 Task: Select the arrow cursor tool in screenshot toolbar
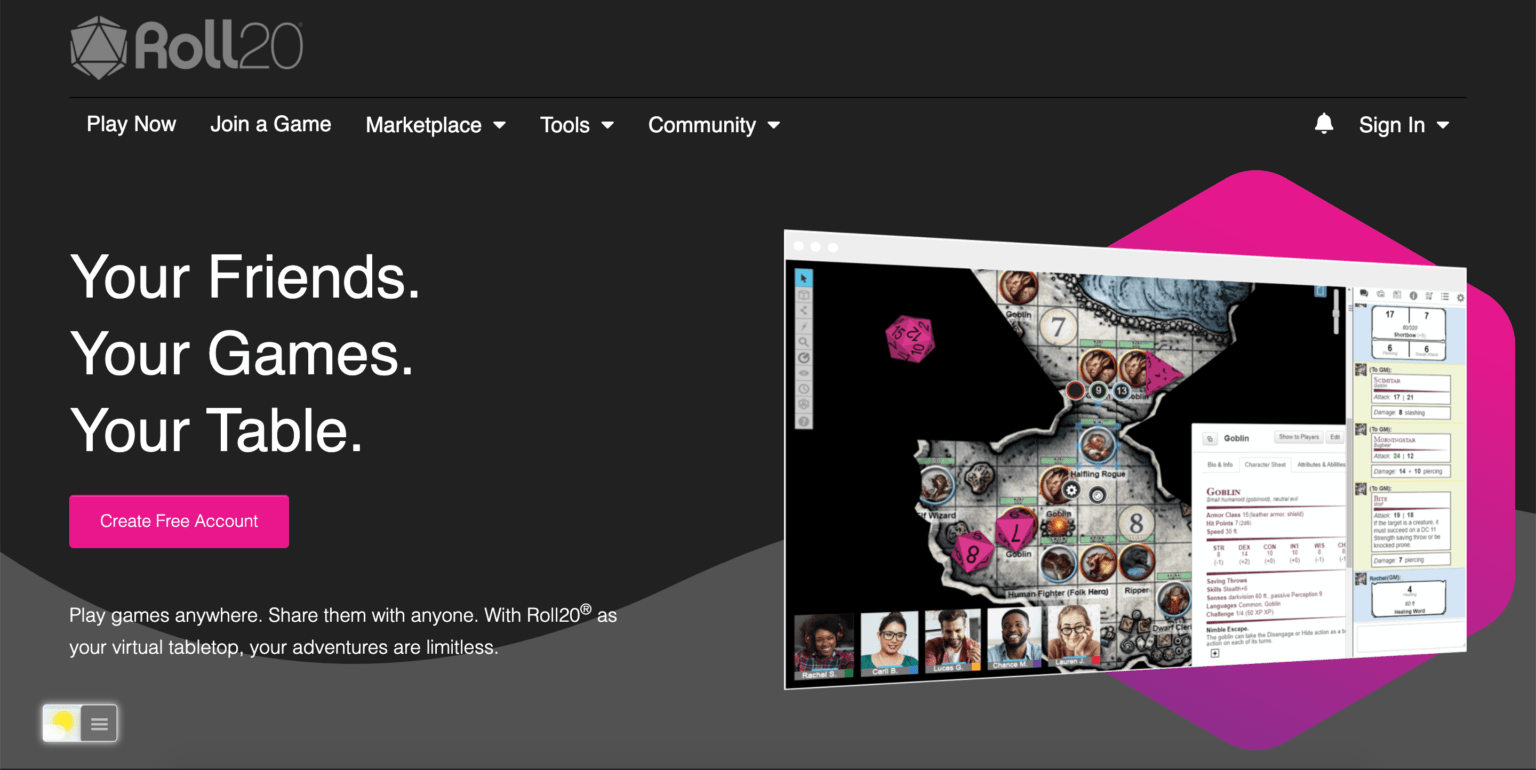tap(804, 278)
